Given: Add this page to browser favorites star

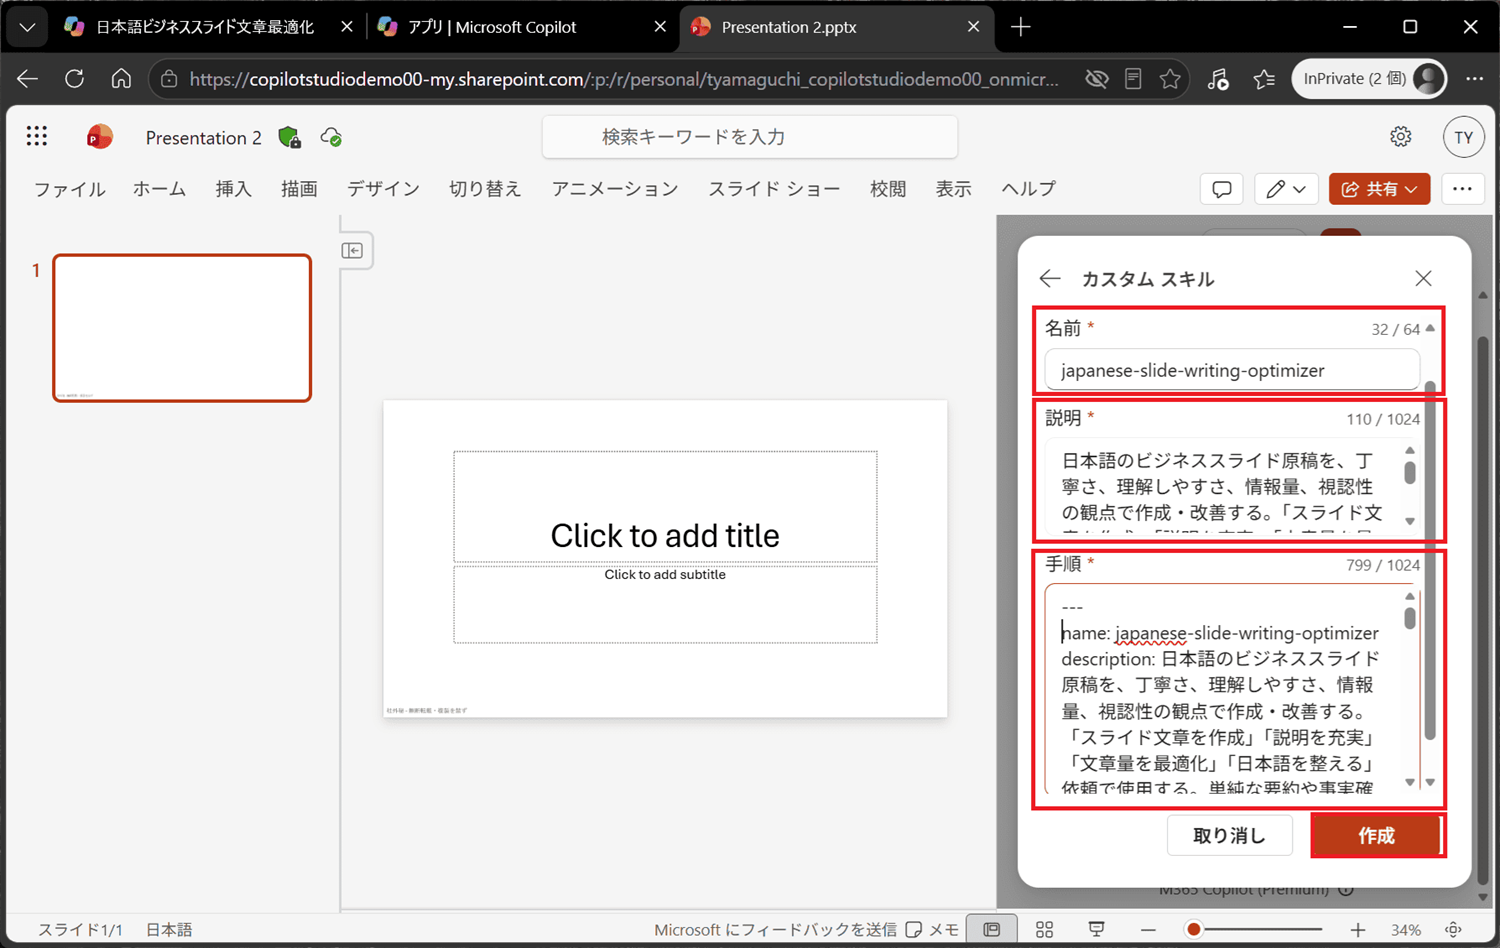Looking at the screenshot, I should coord(1170,78).
